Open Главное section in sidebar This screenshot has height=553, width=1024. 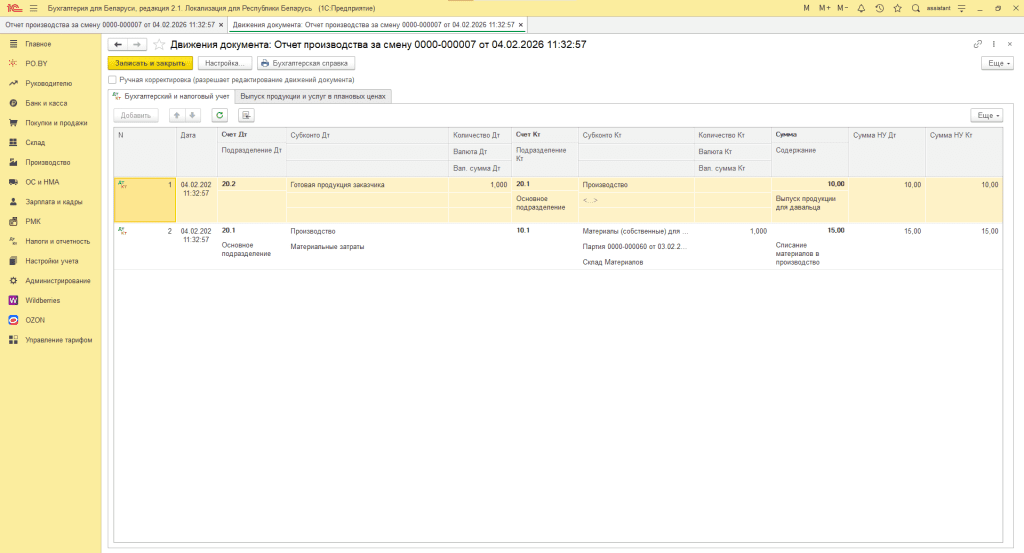(38, 44)
